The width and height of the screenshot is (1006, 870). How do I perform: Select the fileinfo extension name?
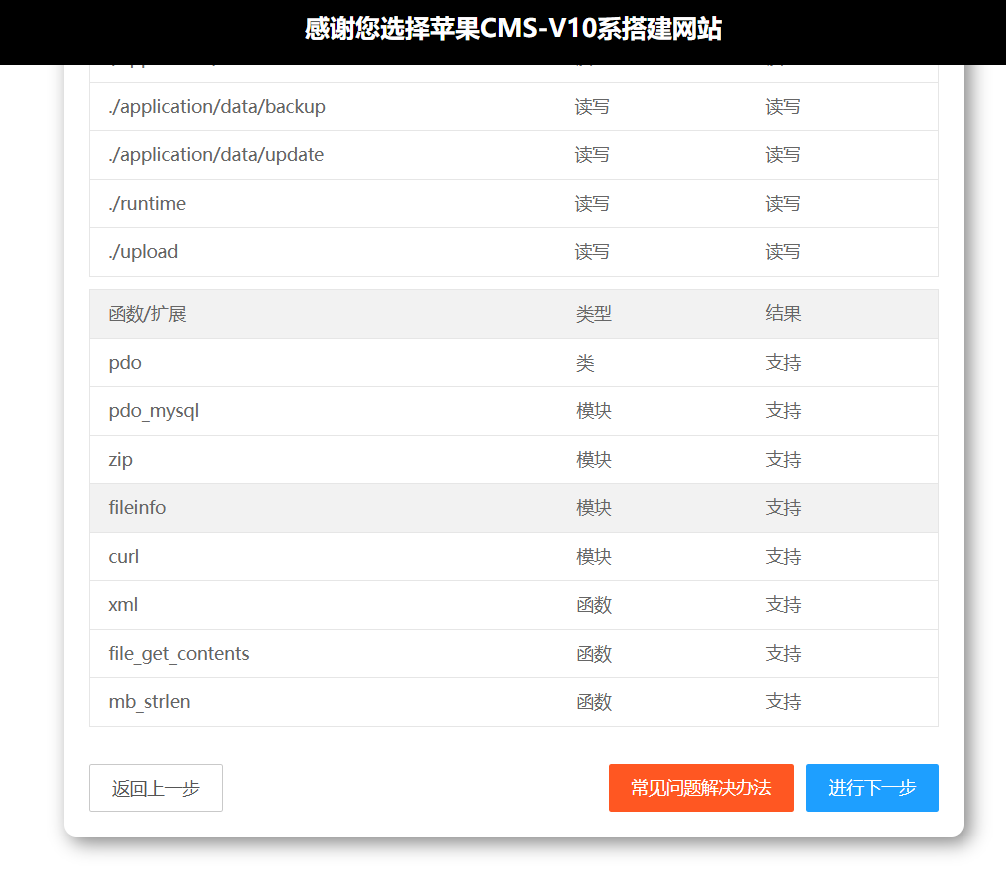point(137,508)
